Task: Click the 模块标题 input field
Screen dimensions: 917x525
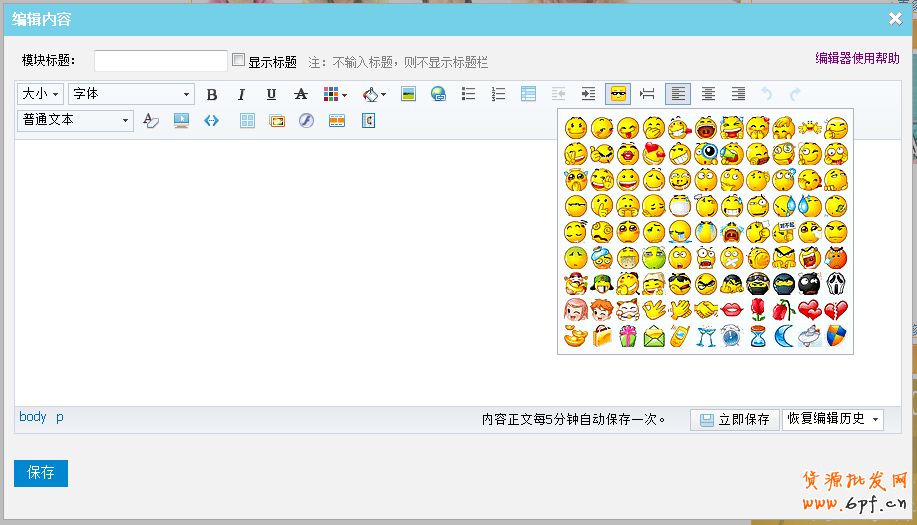Action: coord(161,61)
